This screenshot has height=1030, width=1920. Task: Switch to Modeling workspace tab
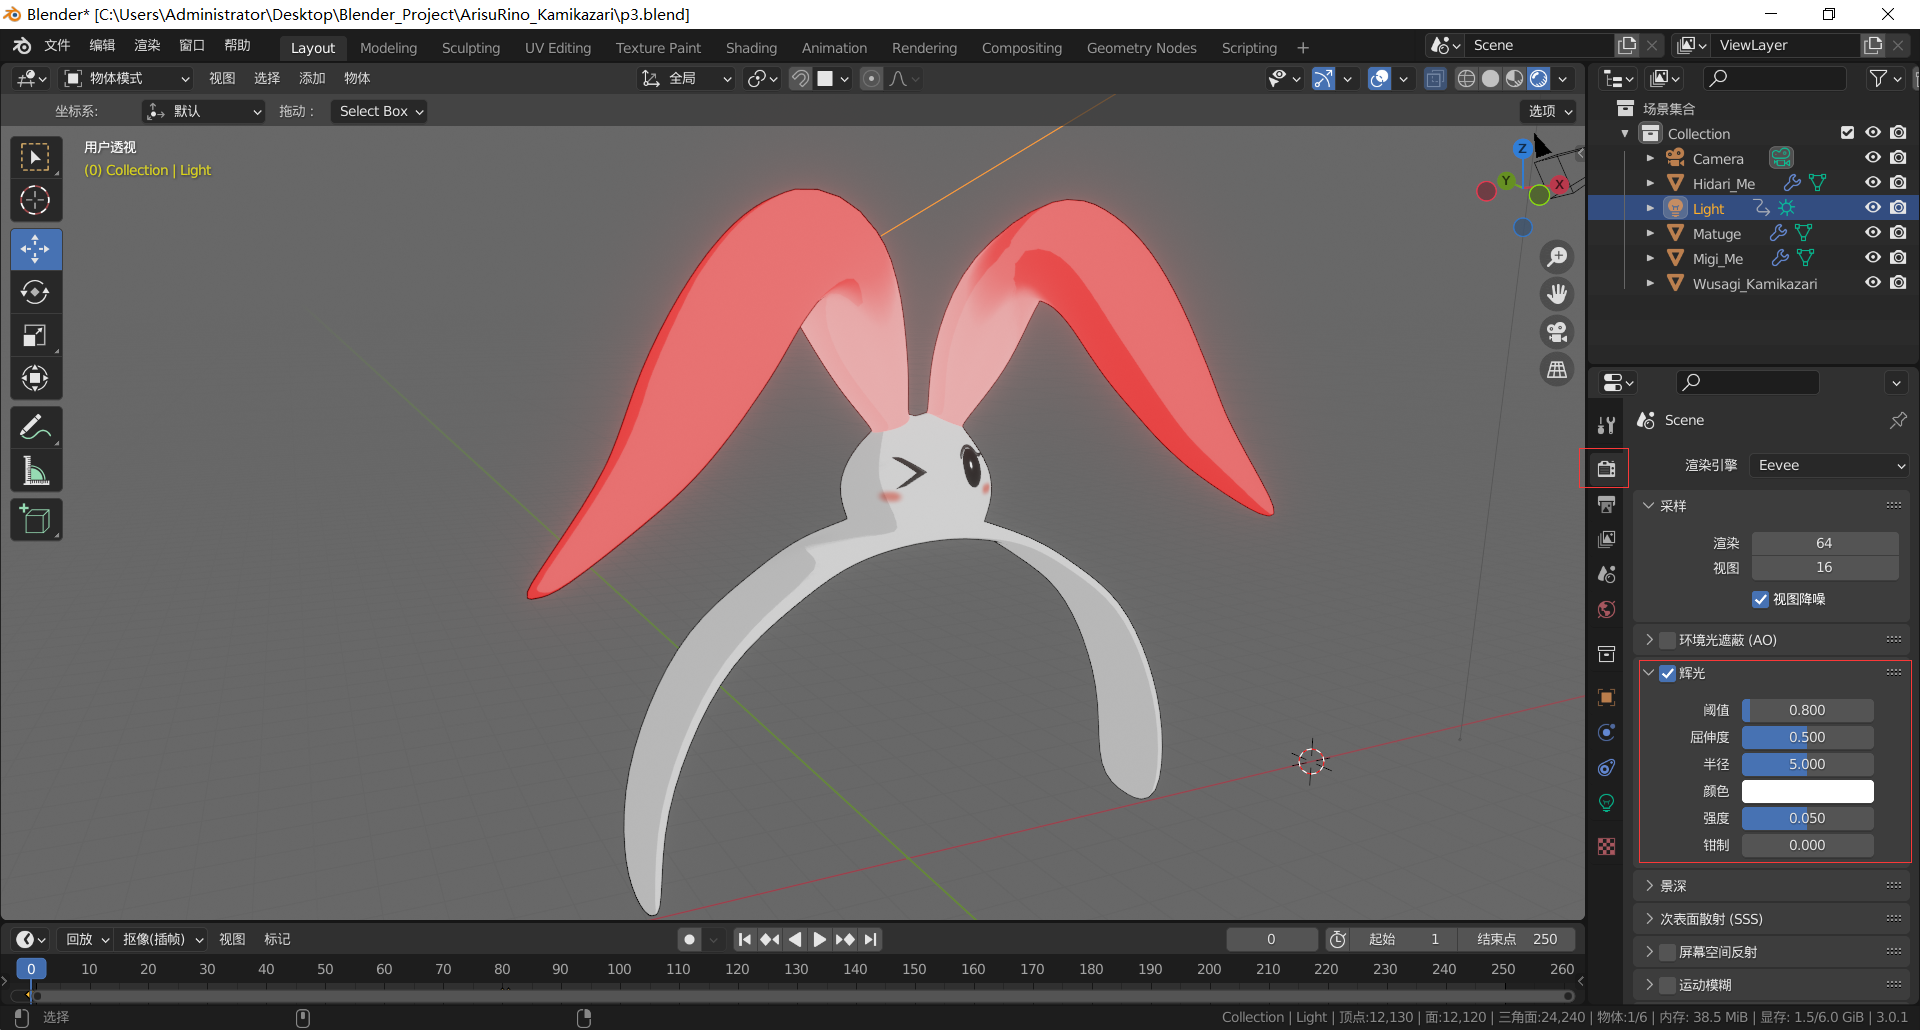pos(388,48)
